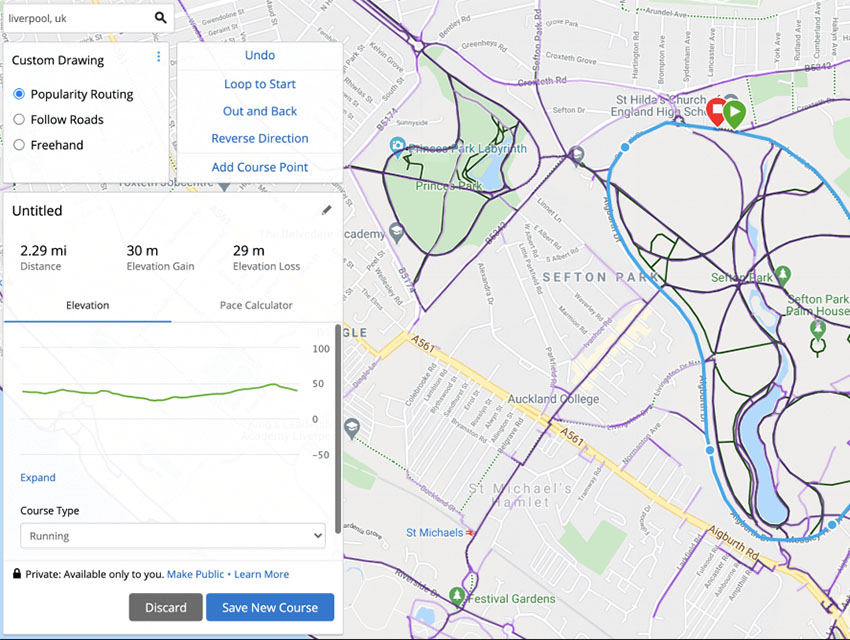Image resolution: width=850 pixels, height=640 pixels.
Task: Expand the elevation chart
Action: (38, 477)
